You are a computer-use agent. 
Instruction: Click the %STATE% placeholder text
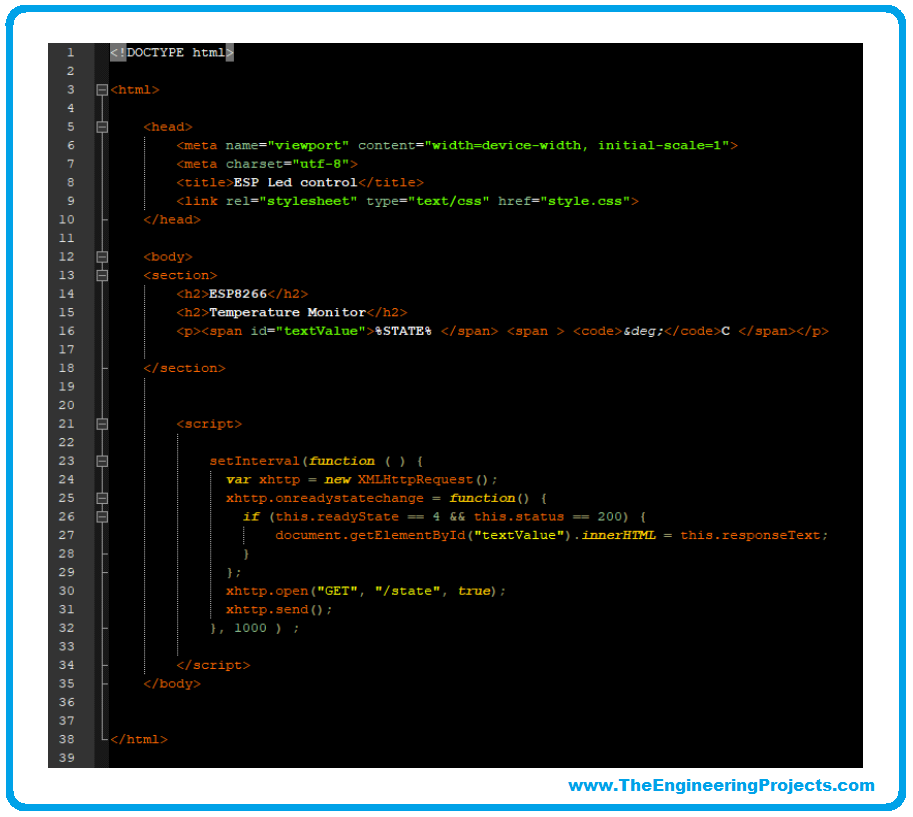tap(404, 331)
